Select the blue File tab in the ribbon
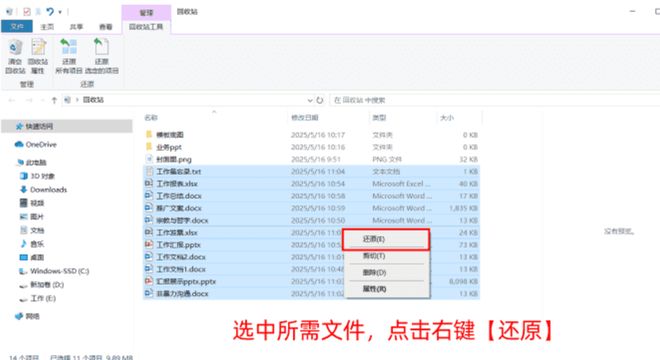This screenshot has width=660, height=360. point(17,27)
